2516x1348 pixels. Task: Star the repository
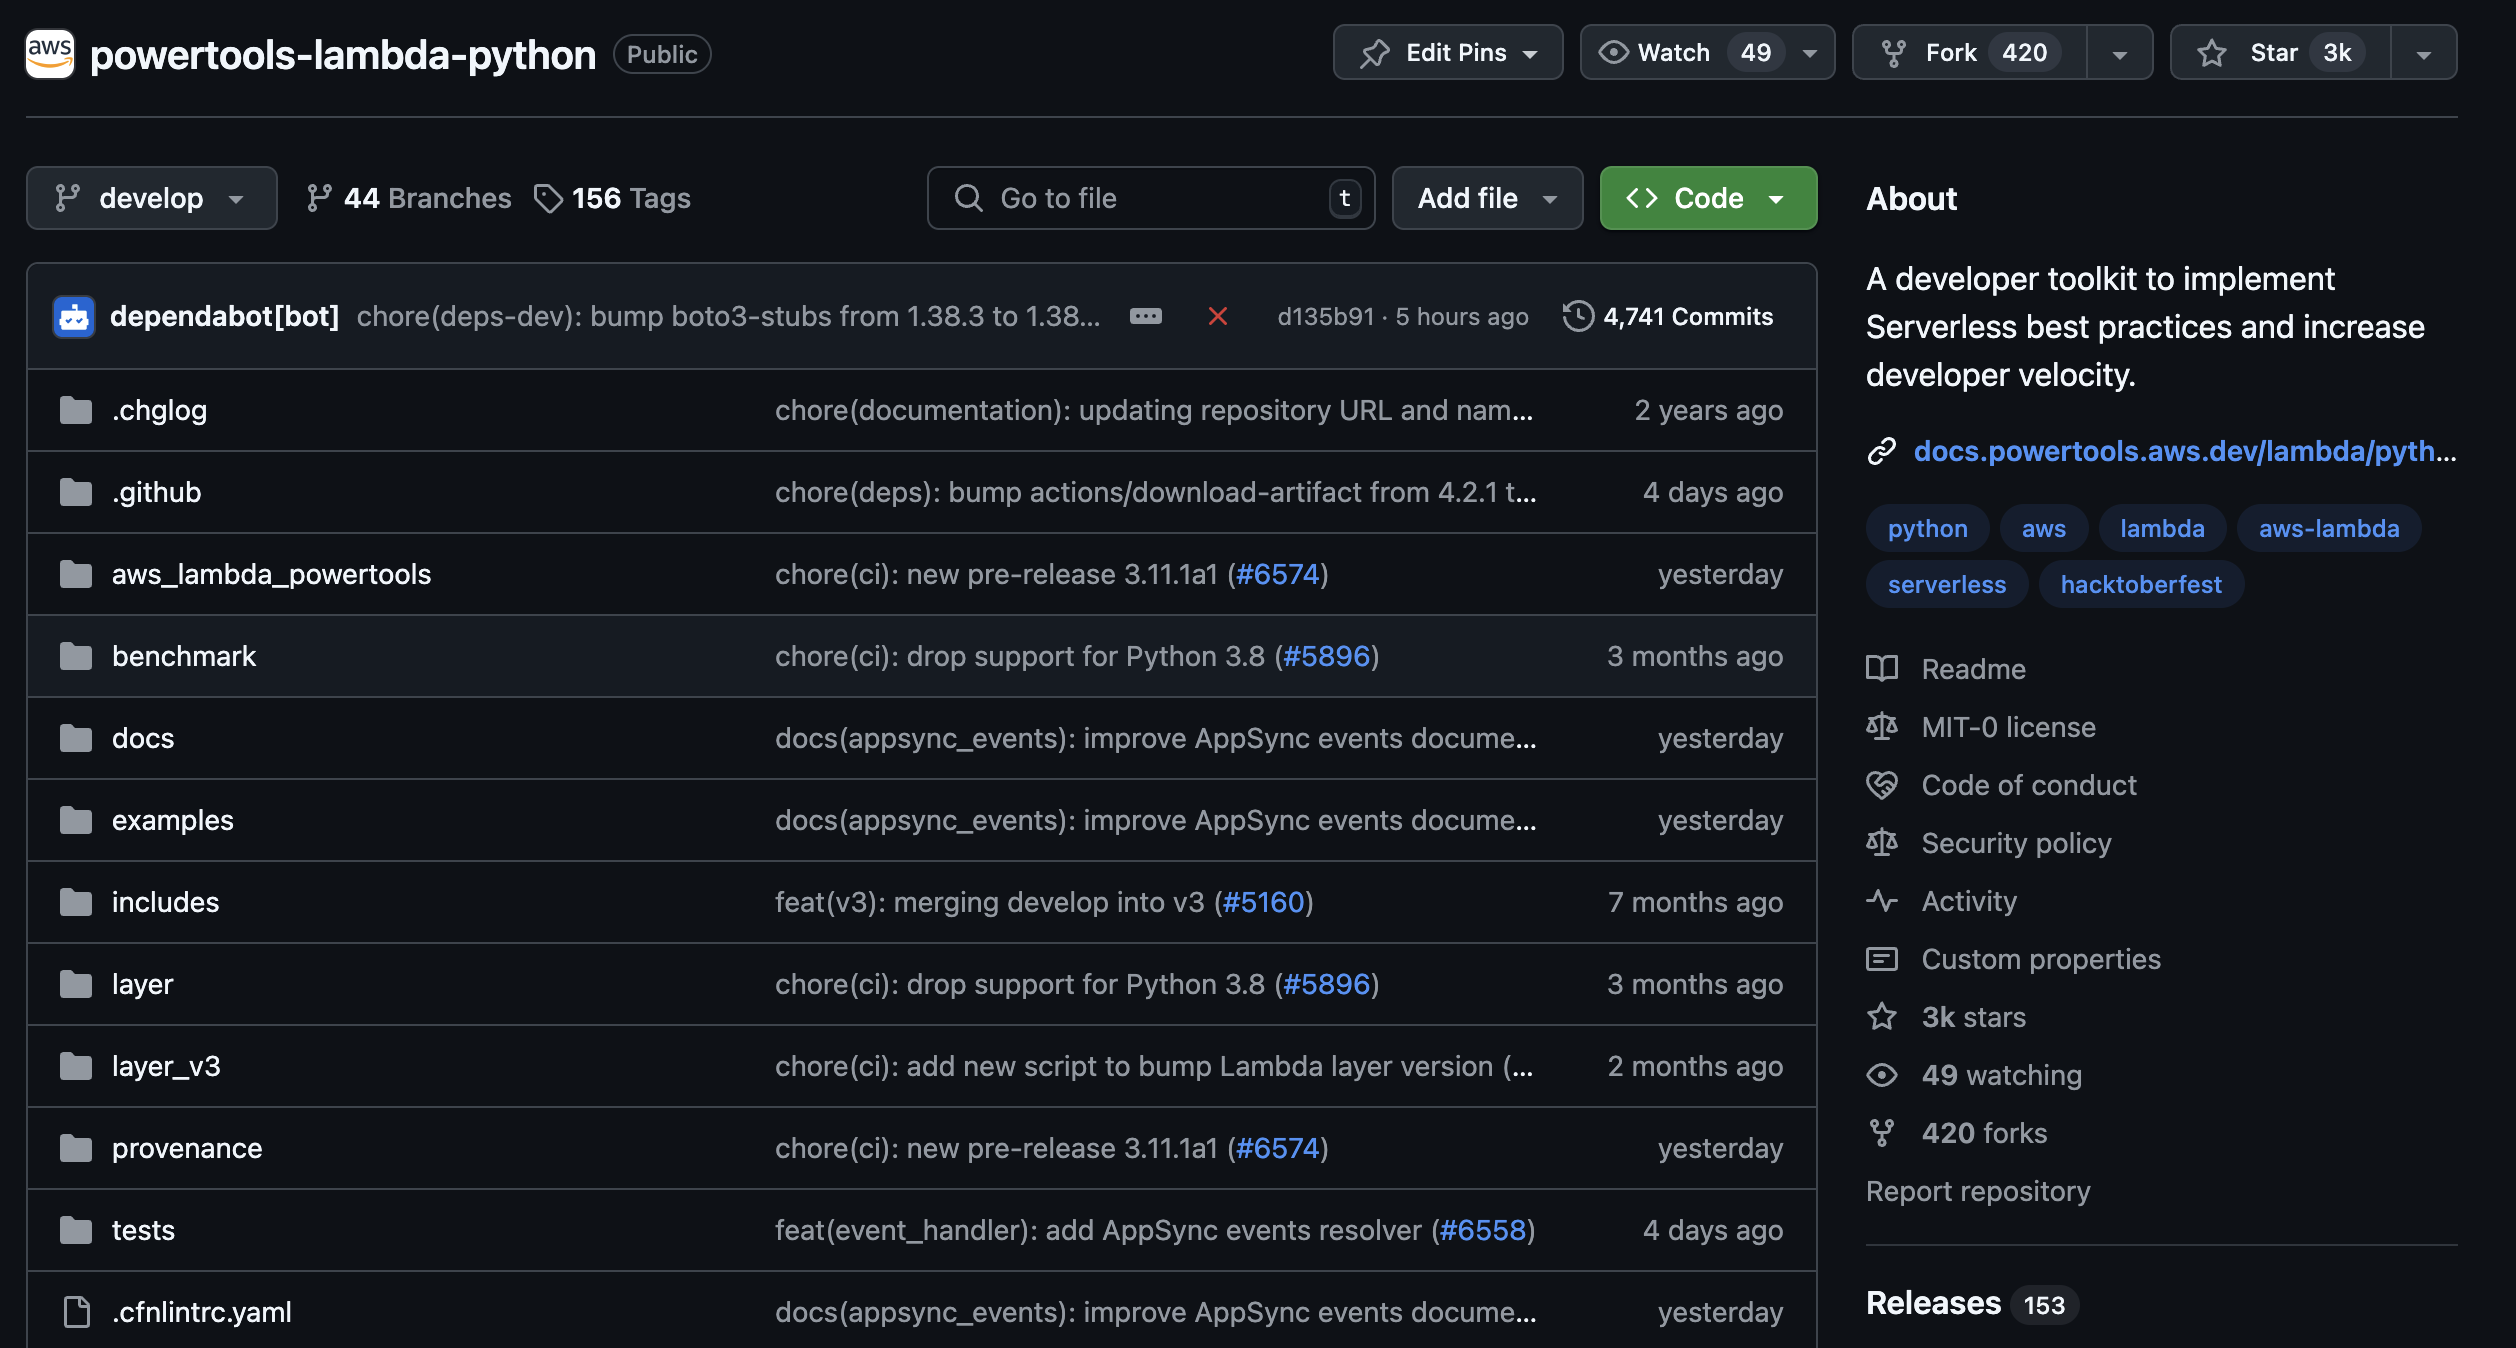tap(2280, 52)
